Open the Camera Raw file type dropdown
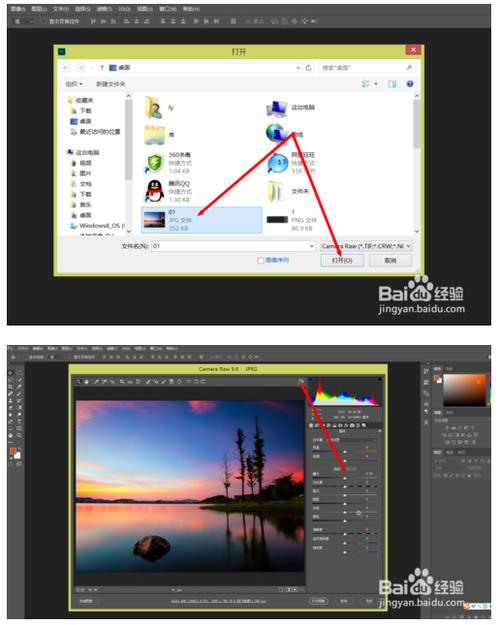 pyautogui.click(x=366, y=246)
